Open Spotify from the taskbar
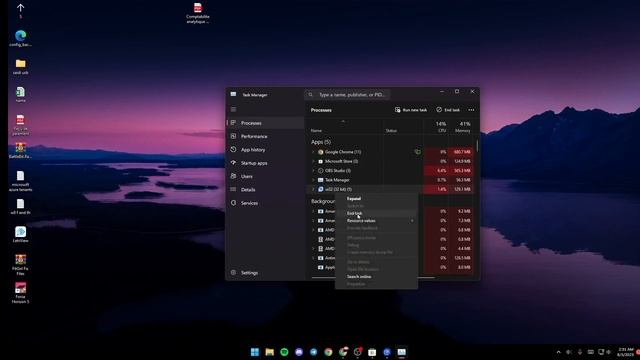The width and height of the screenshot is (640, 360). click(x=284, y=352)
